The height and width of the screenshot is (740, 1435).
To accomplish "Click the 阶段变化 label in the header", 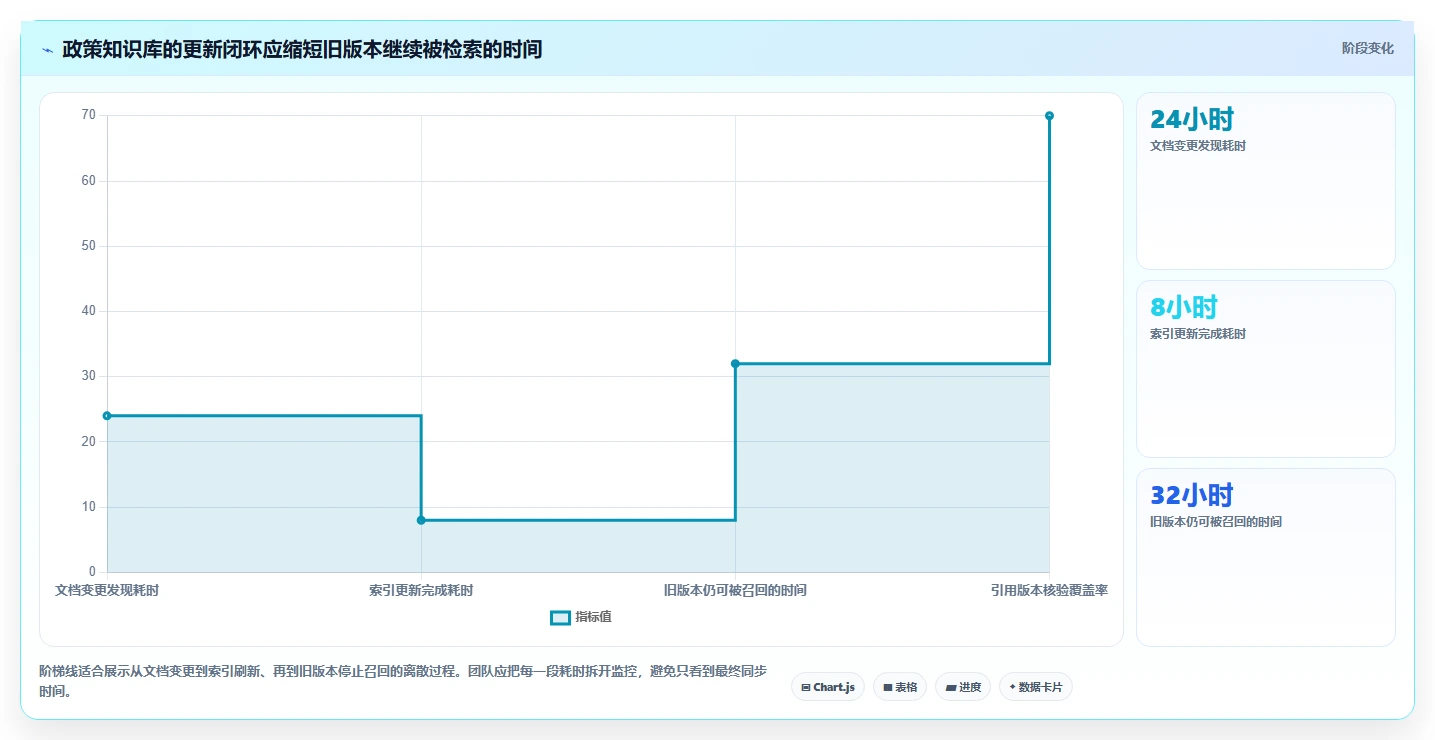I will [x=1367, y=49].
